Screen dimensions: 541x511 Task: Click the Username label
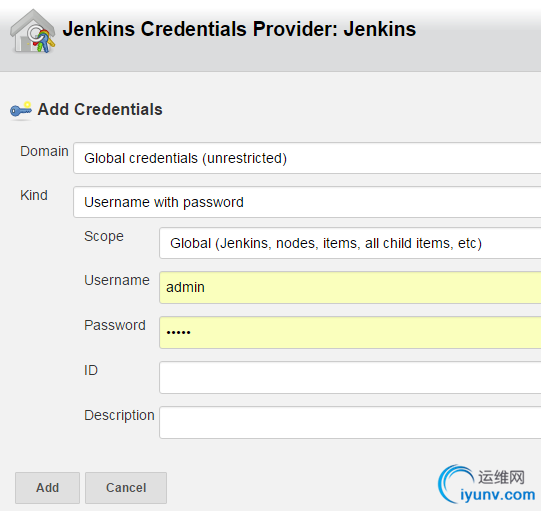pyautogui.click(x=117, y=280)
